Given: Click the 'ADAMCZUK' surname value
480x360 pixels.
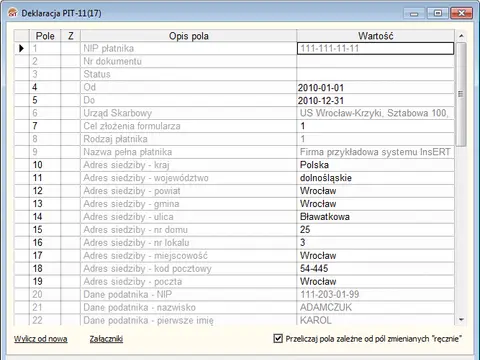Looking at the screenshot, I should tap(375, 307).
